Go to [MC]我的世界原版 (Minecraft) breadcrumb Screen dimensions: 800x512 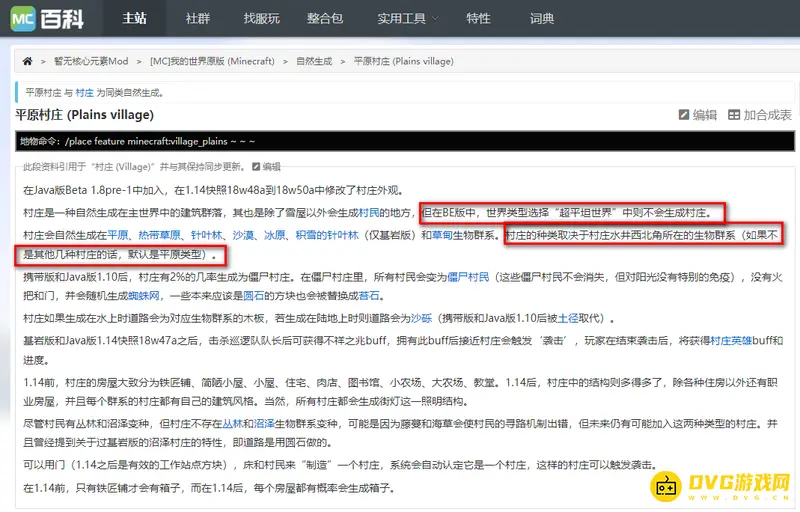(212, 61)
